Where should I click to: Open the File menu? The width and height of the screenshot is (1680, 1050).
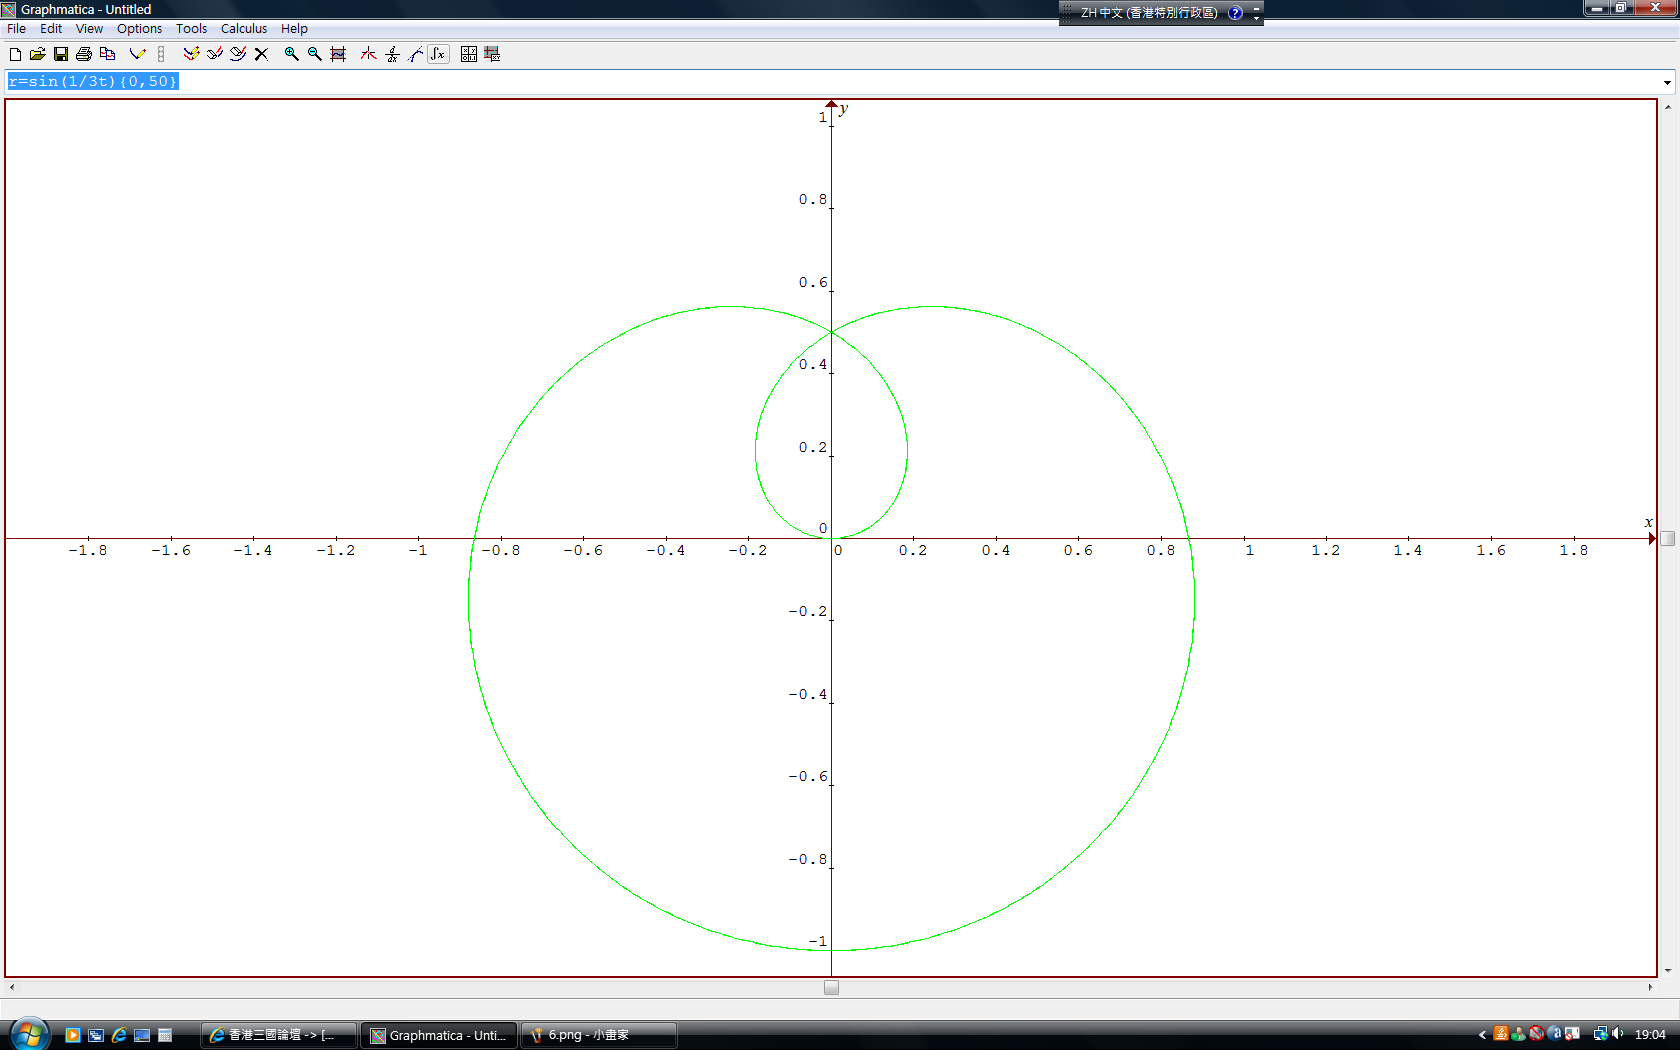(x=17, y=29)
